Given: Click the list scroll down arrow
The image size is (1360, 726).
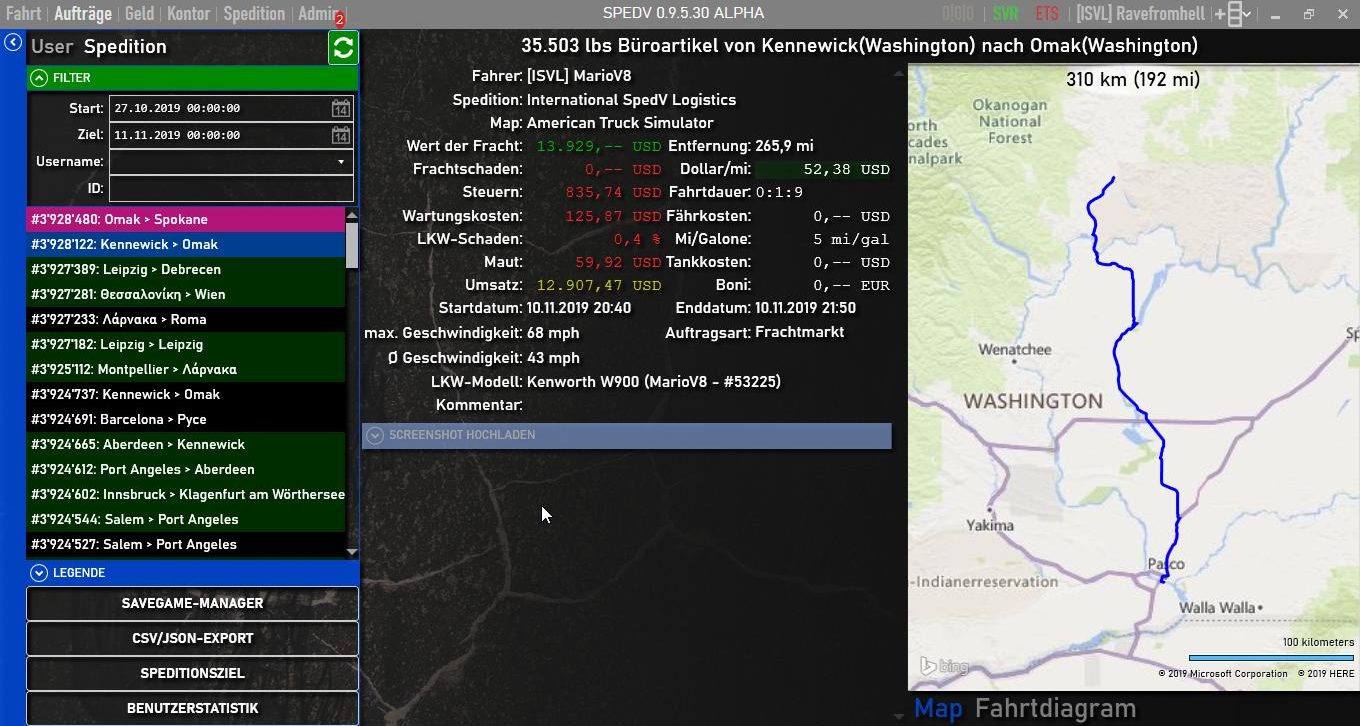Looking at the screenshot, I should pyautogui.click(x=351, y=551).
